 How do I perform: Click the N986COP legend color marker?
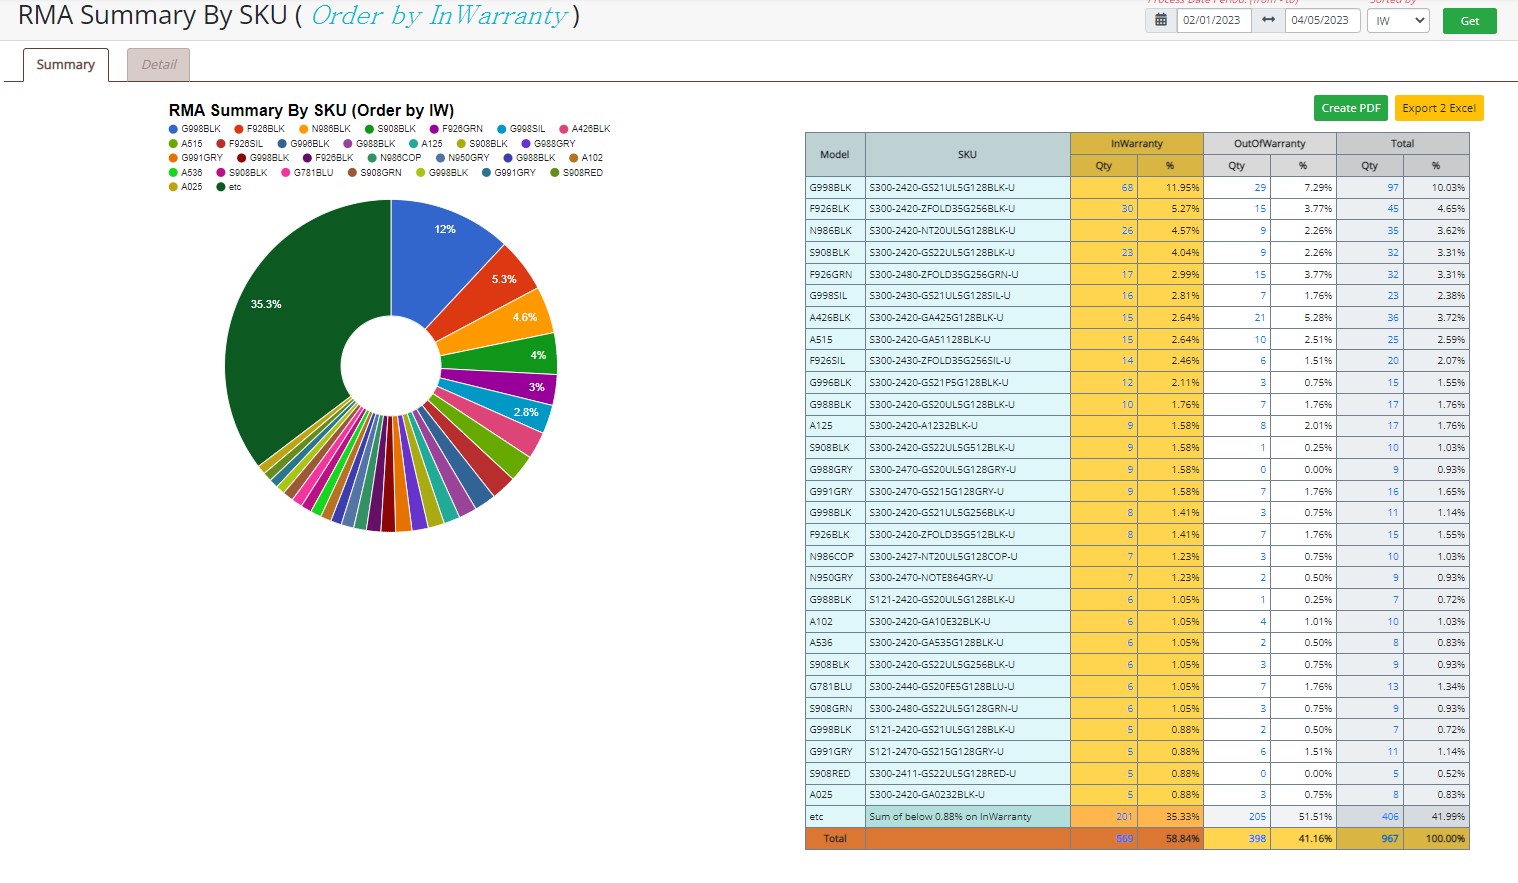[372, 158]
